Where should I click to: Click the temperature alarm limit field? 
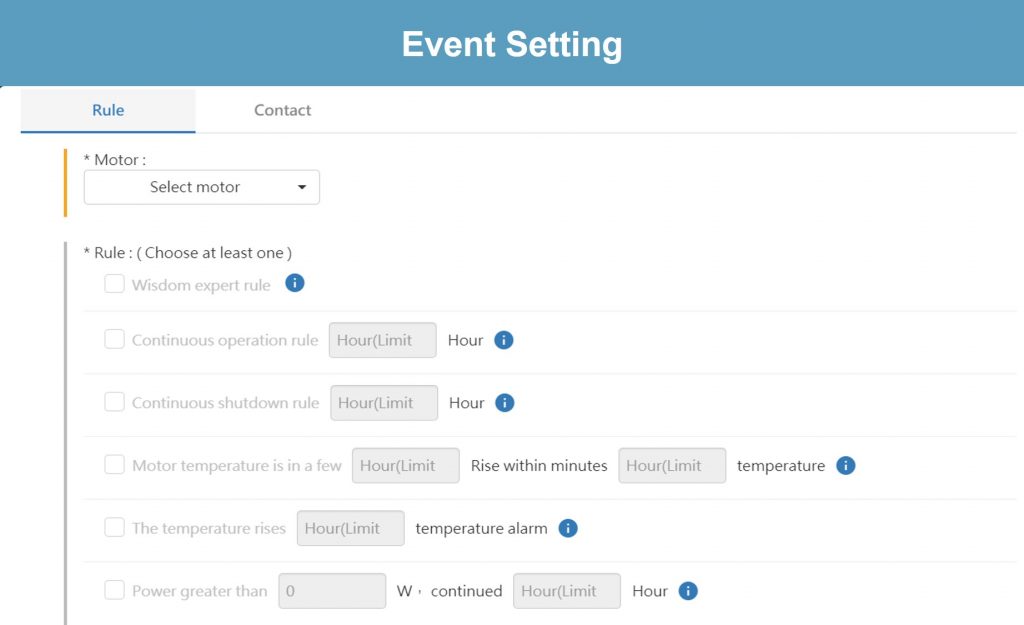[x=351, y=528]
